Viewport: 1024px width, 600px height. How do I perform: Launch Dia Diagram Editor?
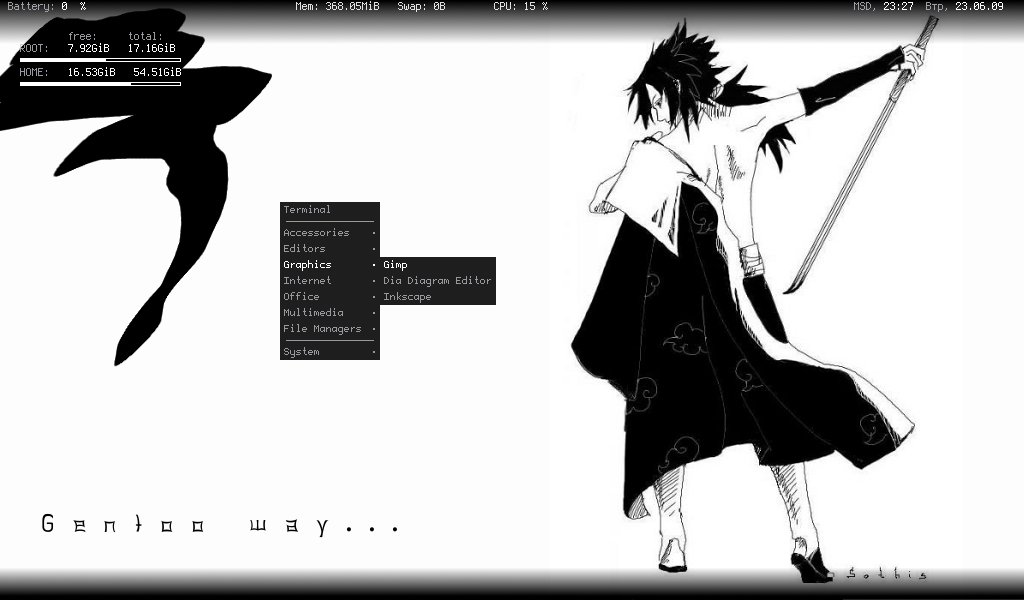pyautogui.click(x=438, y=280)
